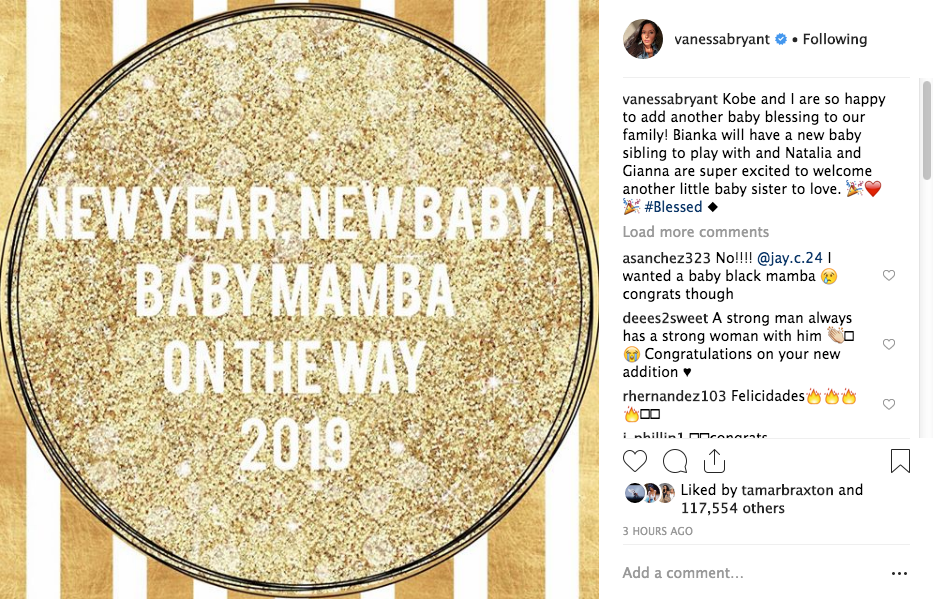Screen dimensions: 933x599
Task: Click the liker avatars beside Liked by
Action: pyautogui.click(x=649, y=492)
